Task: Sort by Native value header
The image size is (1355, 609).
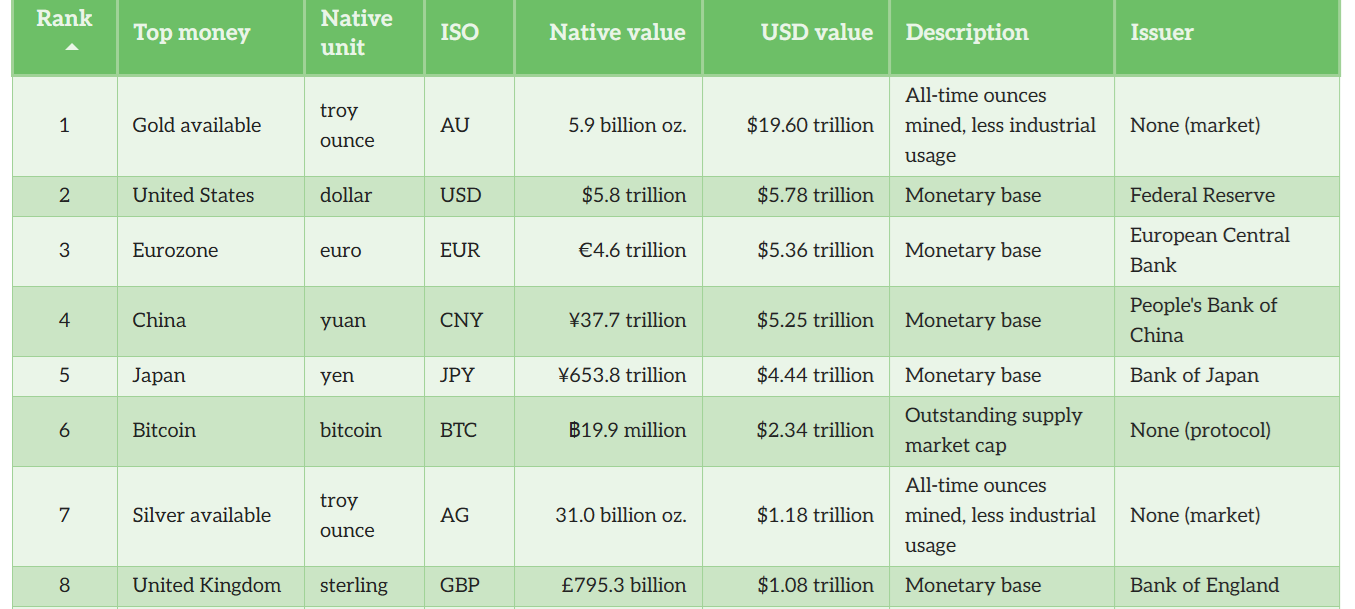Action: [617, 32]
